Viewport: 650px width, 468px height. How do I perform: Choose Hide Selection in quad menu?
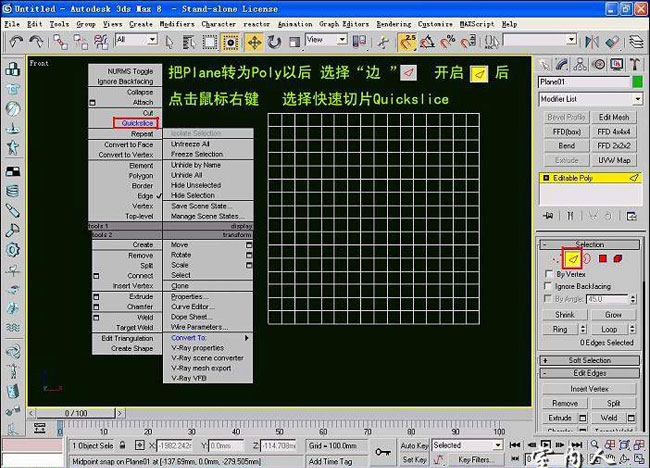[x=193, y=195]
